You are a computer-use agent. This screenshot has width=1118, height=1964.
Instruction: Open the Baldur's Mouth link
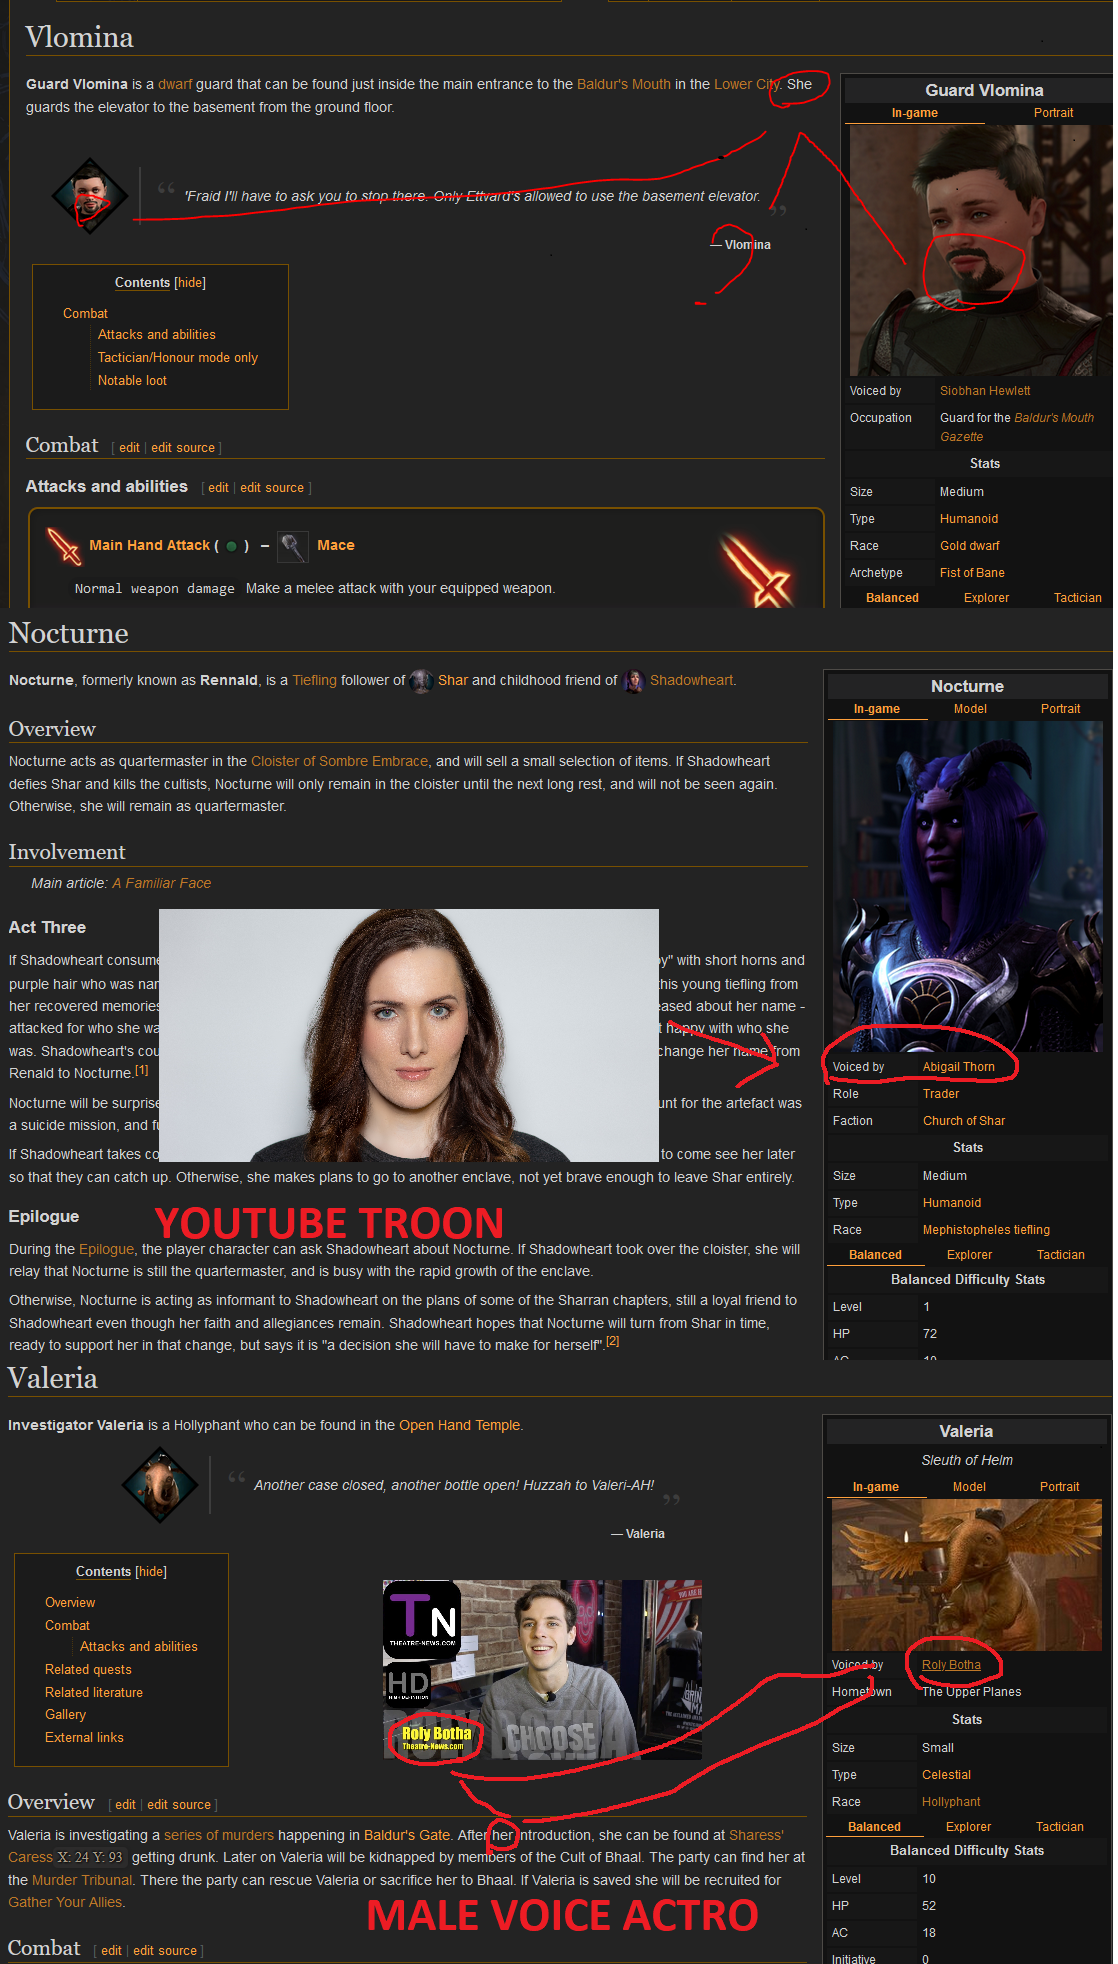tap(624, 85)
